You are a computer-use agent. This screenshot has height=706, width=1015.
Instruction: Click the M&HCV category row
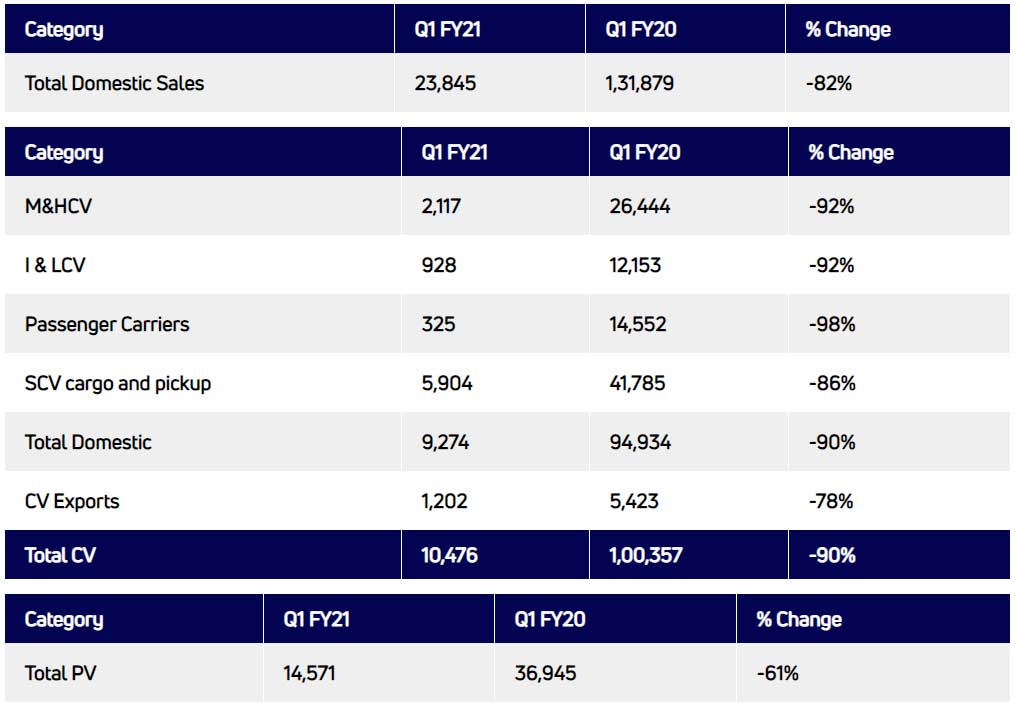click(61, 207)
